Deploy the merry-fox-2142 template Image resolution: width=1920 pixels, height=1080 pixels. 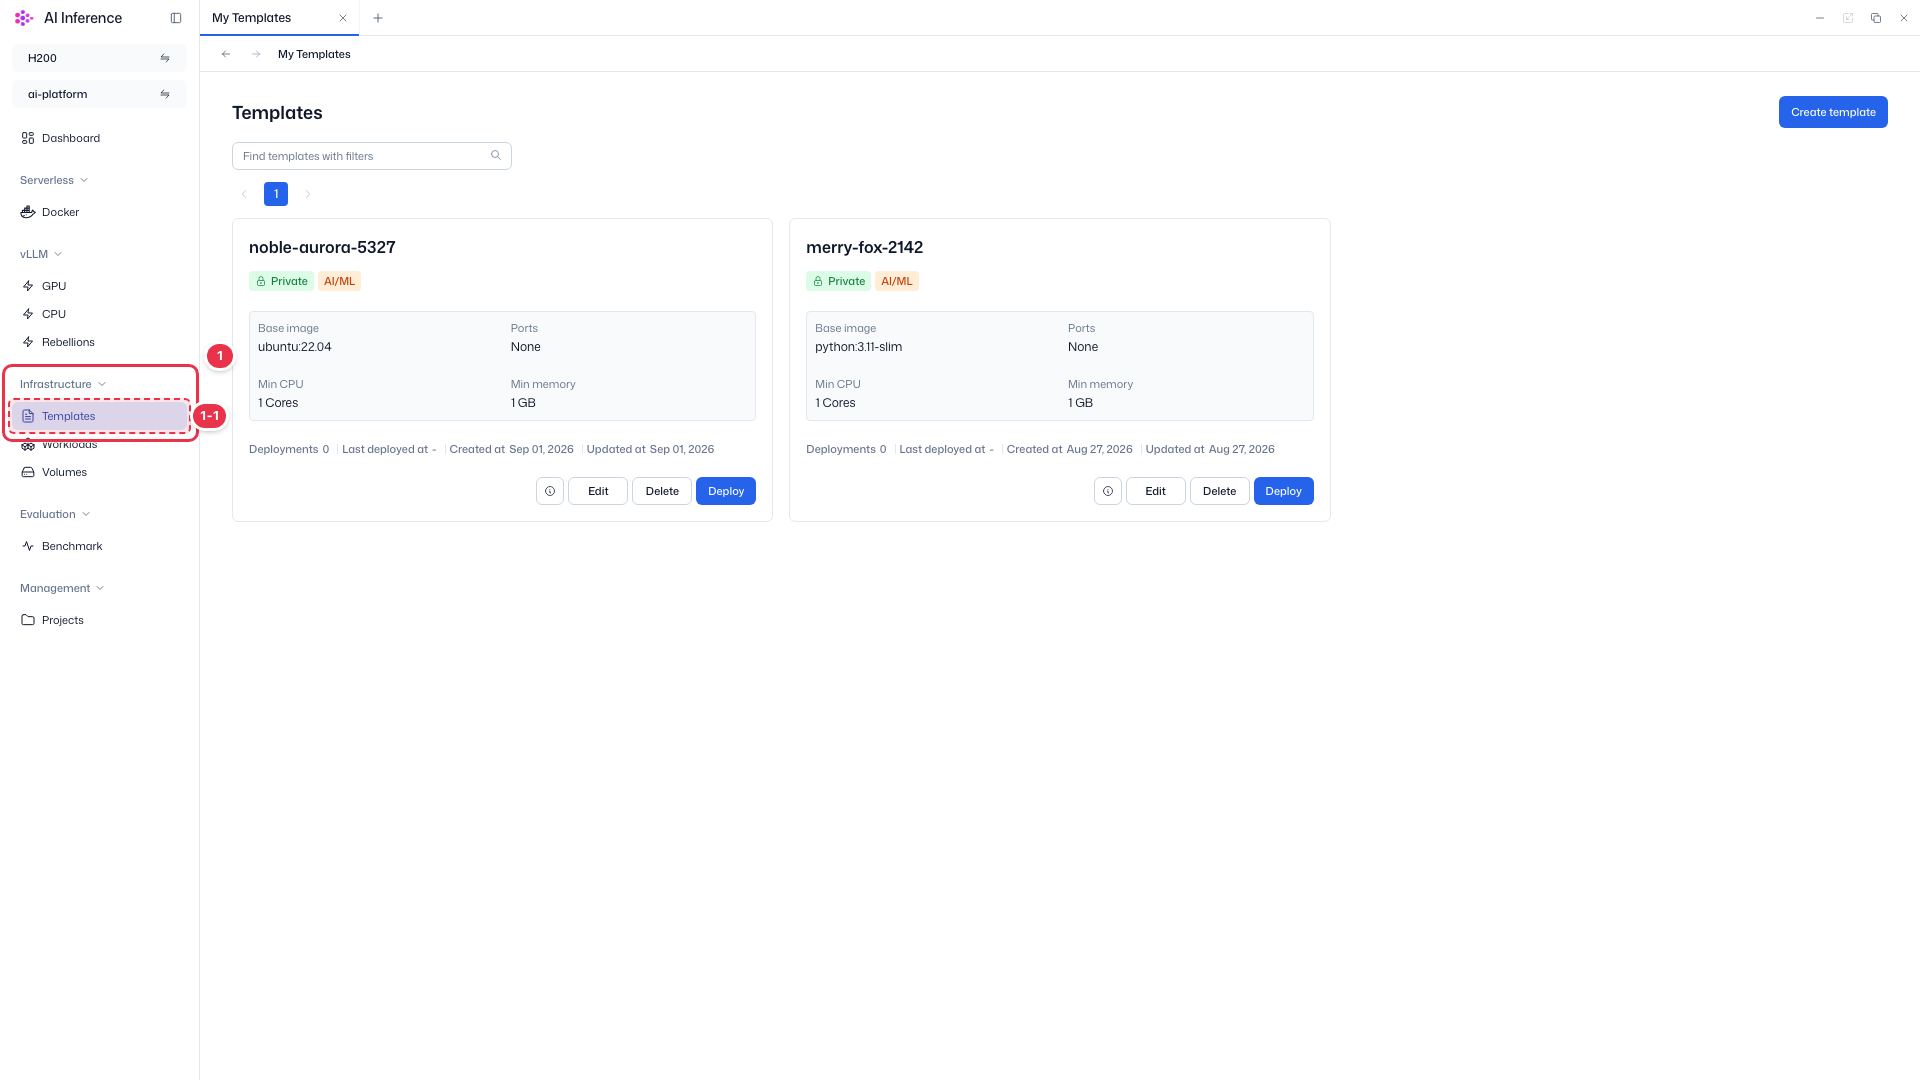(1284, 491)
